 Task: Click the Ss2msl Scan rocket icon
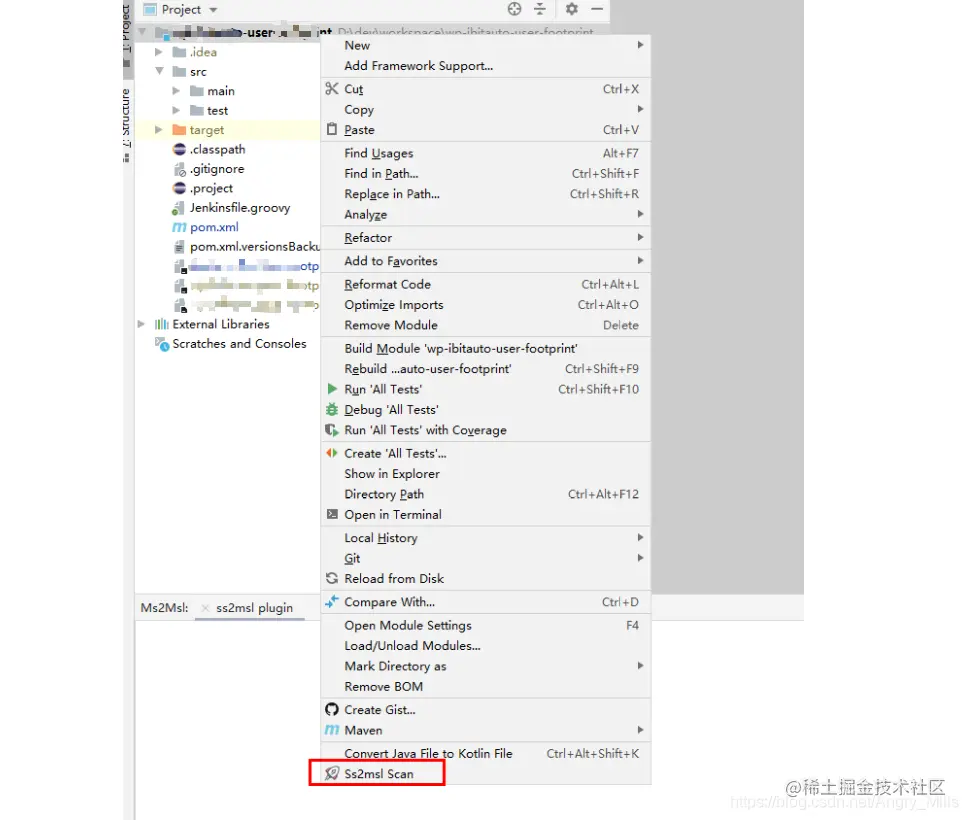tap(332, 774)
